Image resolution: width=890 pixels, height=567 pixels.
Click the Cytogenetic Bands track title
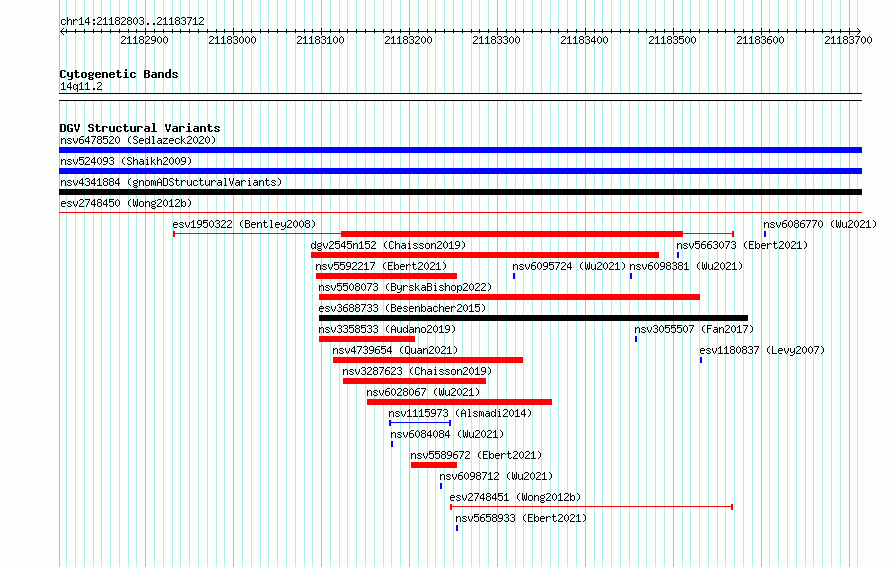click(119, 74)
